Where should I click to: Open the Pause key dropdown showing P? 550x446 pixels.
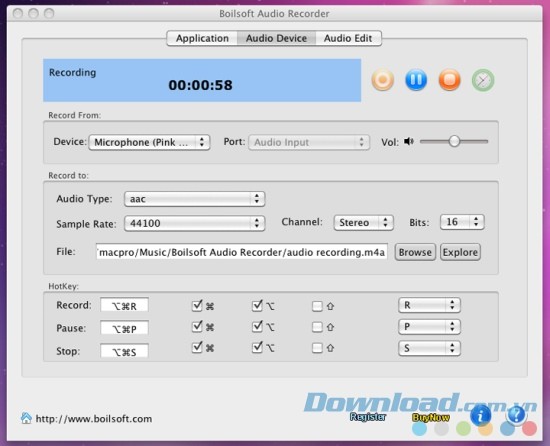(429, 326)
